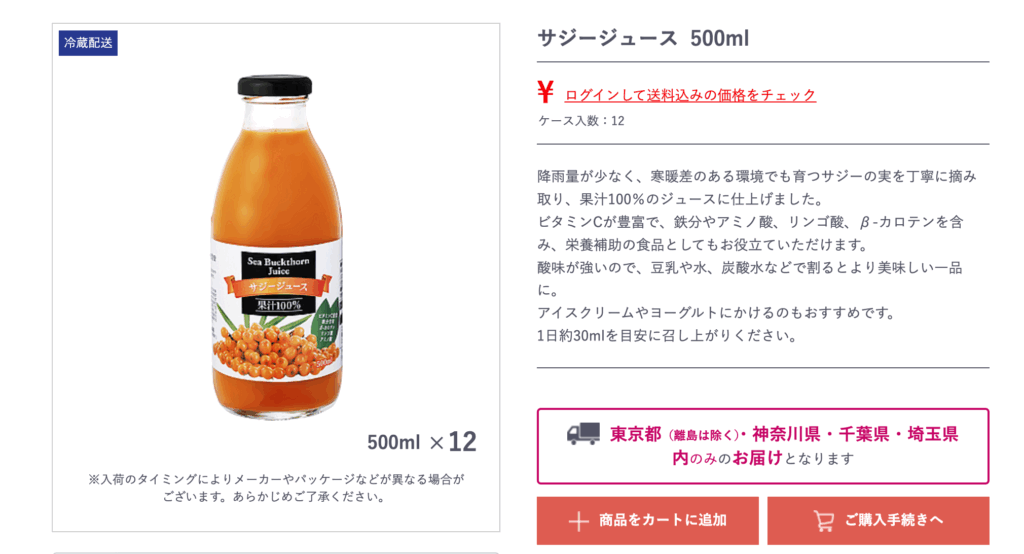Image resolution: width=1024 pixels, height=554 pixels.
Task: Click the plus icon on add-to-cart button
Action: point(579,521)
